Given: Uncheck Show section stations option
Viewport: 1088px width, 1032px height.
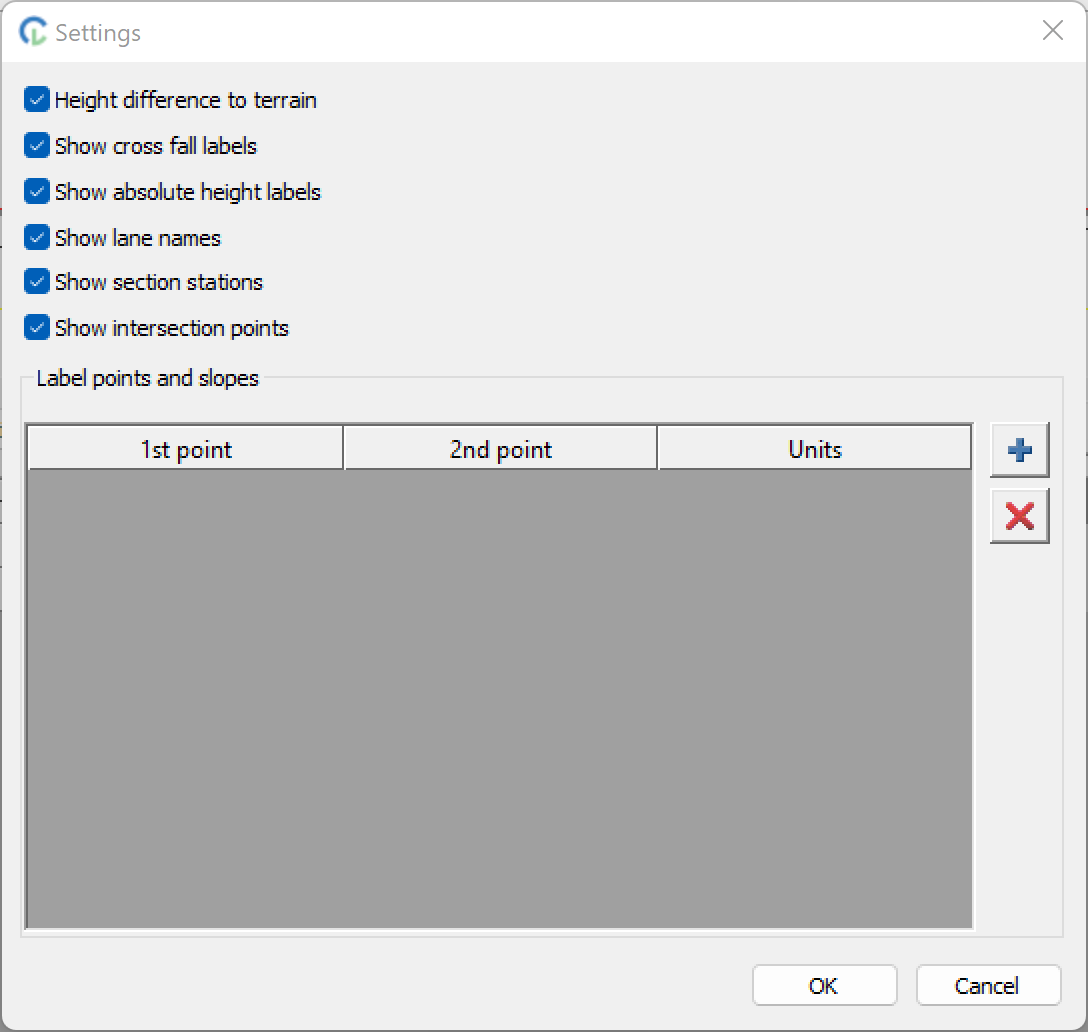Looking at the screenshot, I should click(x=37, y=282).
